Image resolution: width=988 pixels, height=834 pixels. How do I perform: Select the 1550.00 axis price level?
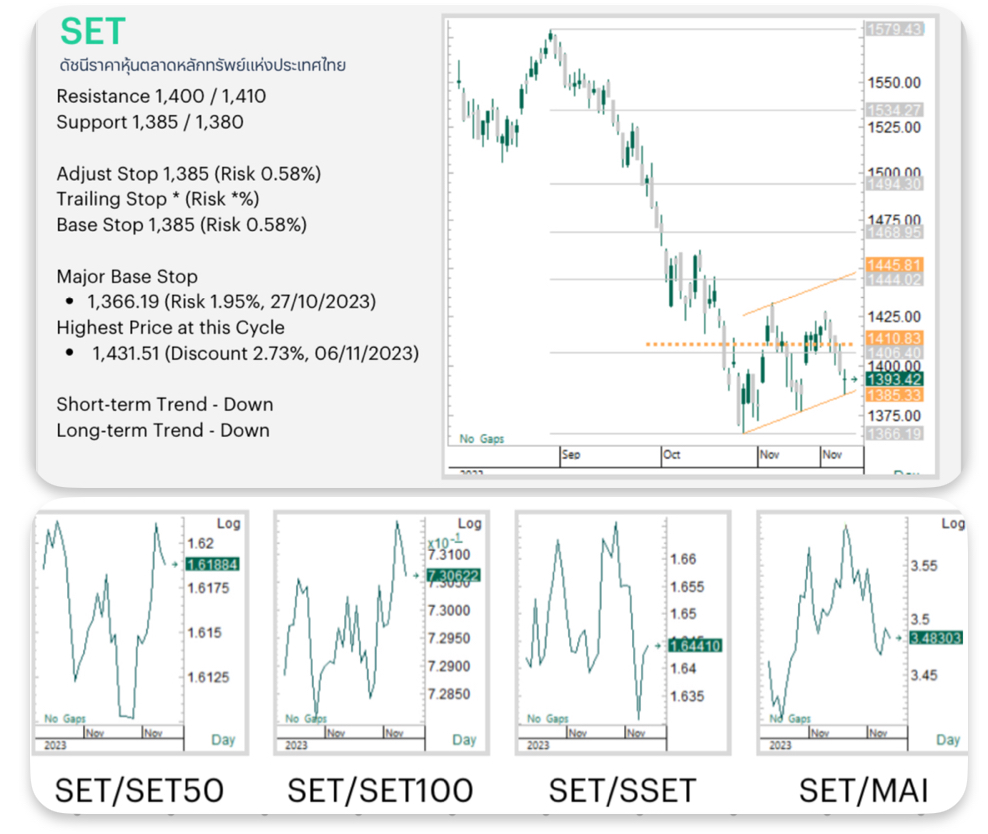894,83
